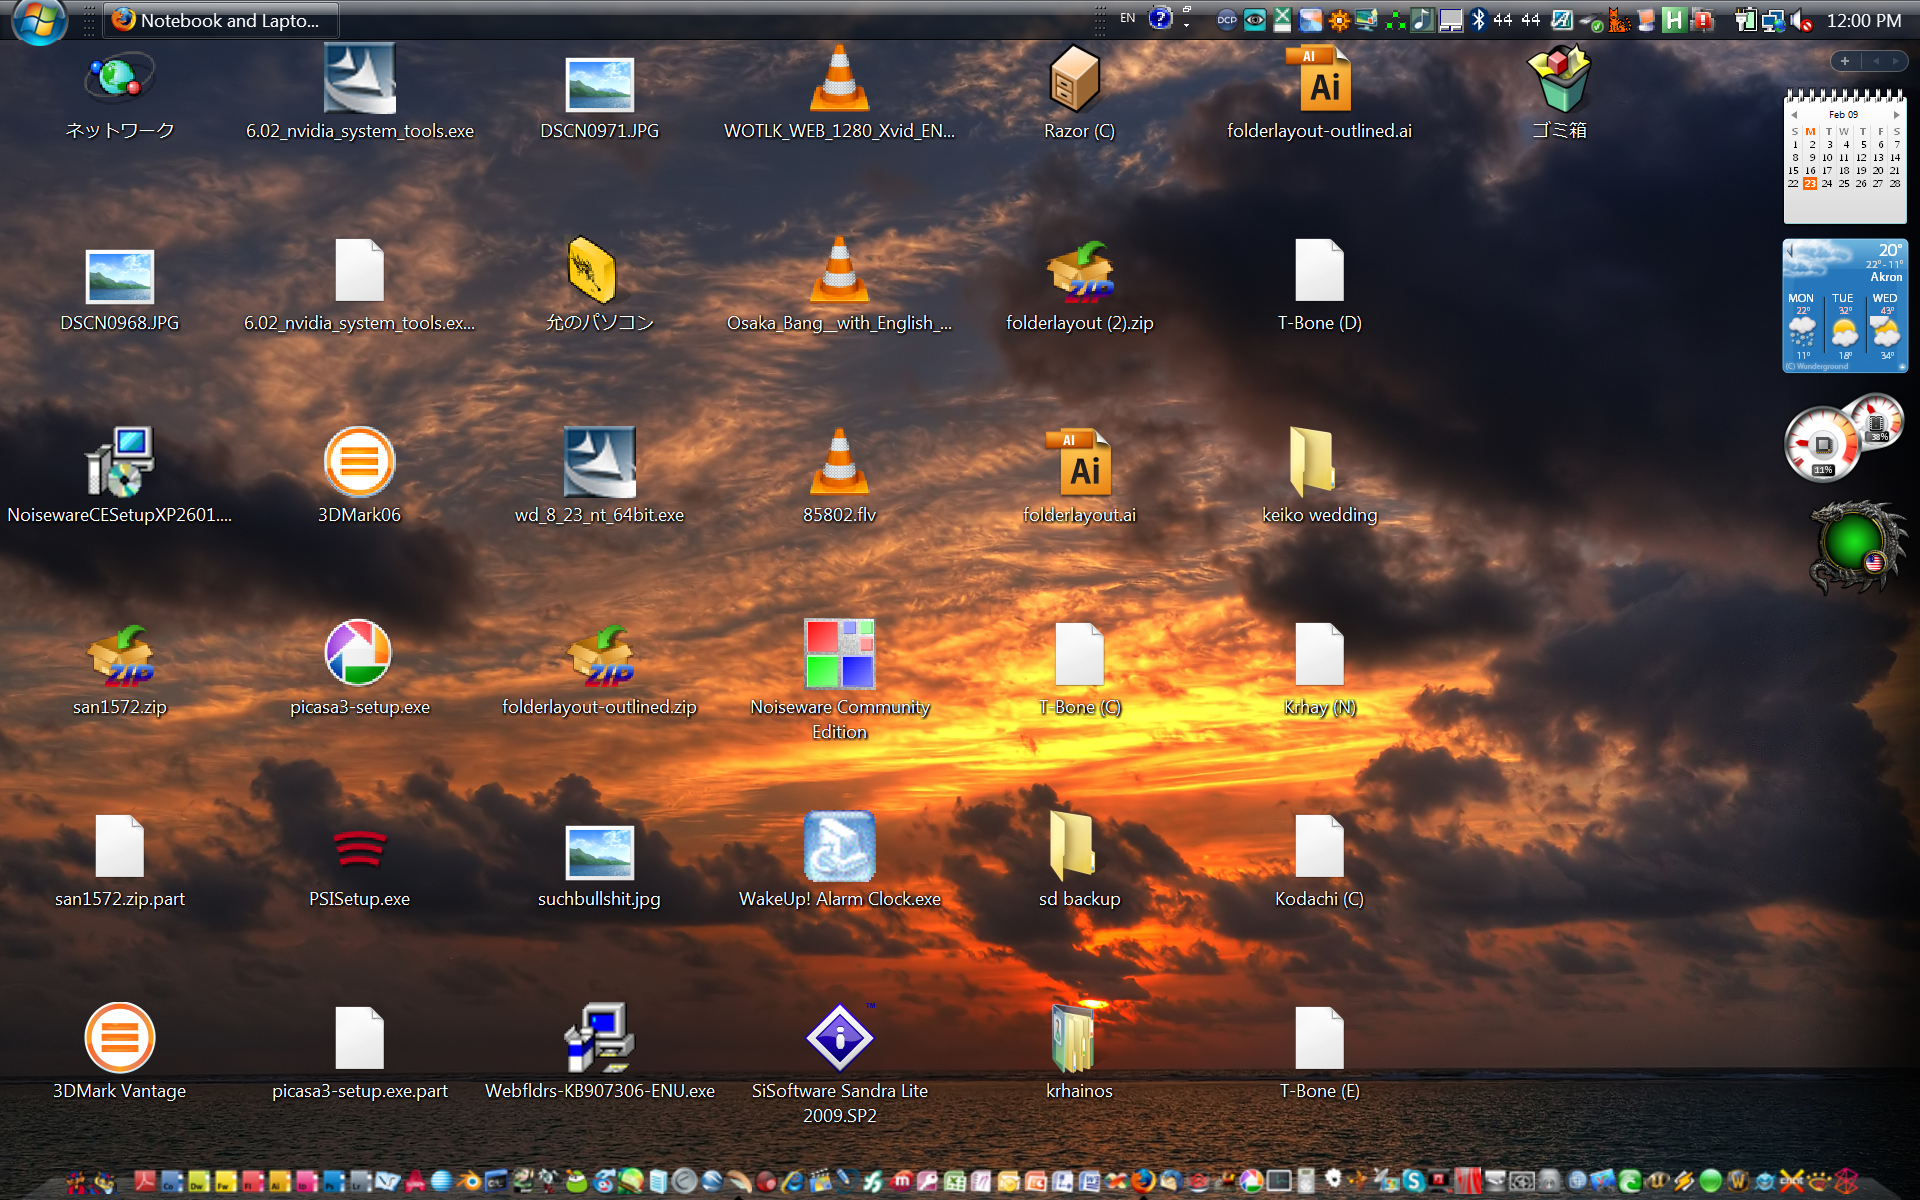This screenshot has height=1200, width=1920.
Task: Go to next month in calendar gadget
Action: pyautogui.click(x=1896, y=115)
